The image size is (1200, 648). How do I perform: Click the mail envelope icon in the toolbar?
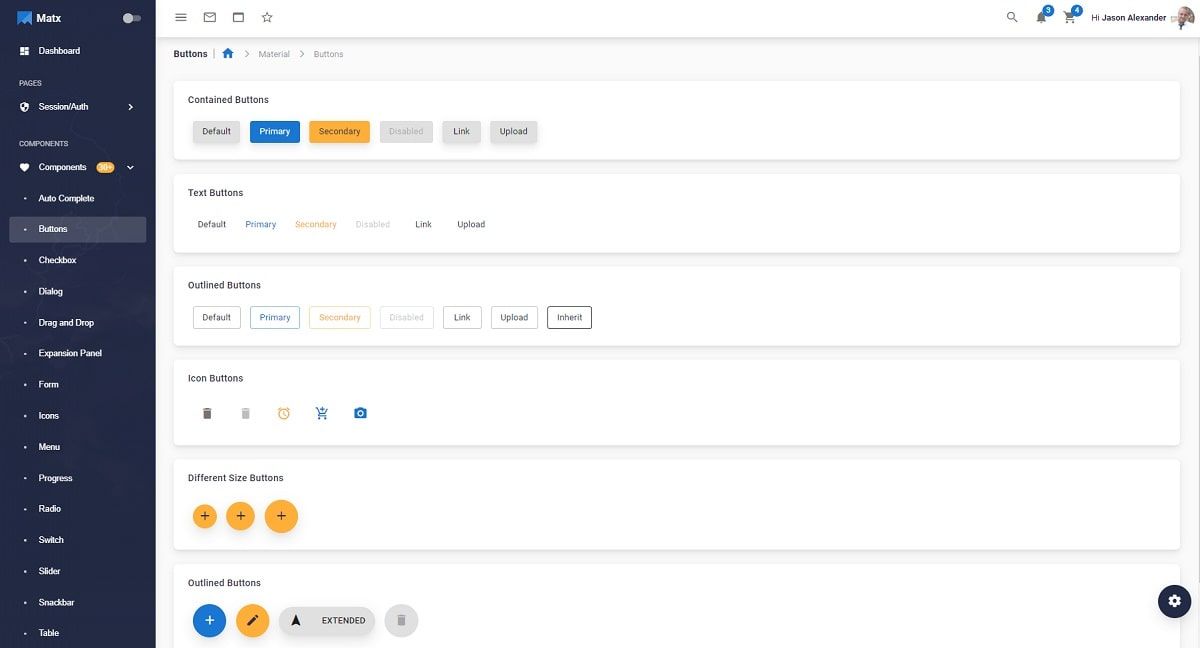(x=207, y=16)
